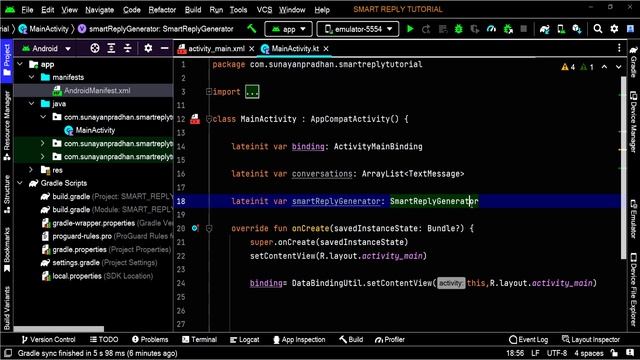Open the Problems tool window
Viewport: 640px width, 360px height.
[x=150, y=339]
